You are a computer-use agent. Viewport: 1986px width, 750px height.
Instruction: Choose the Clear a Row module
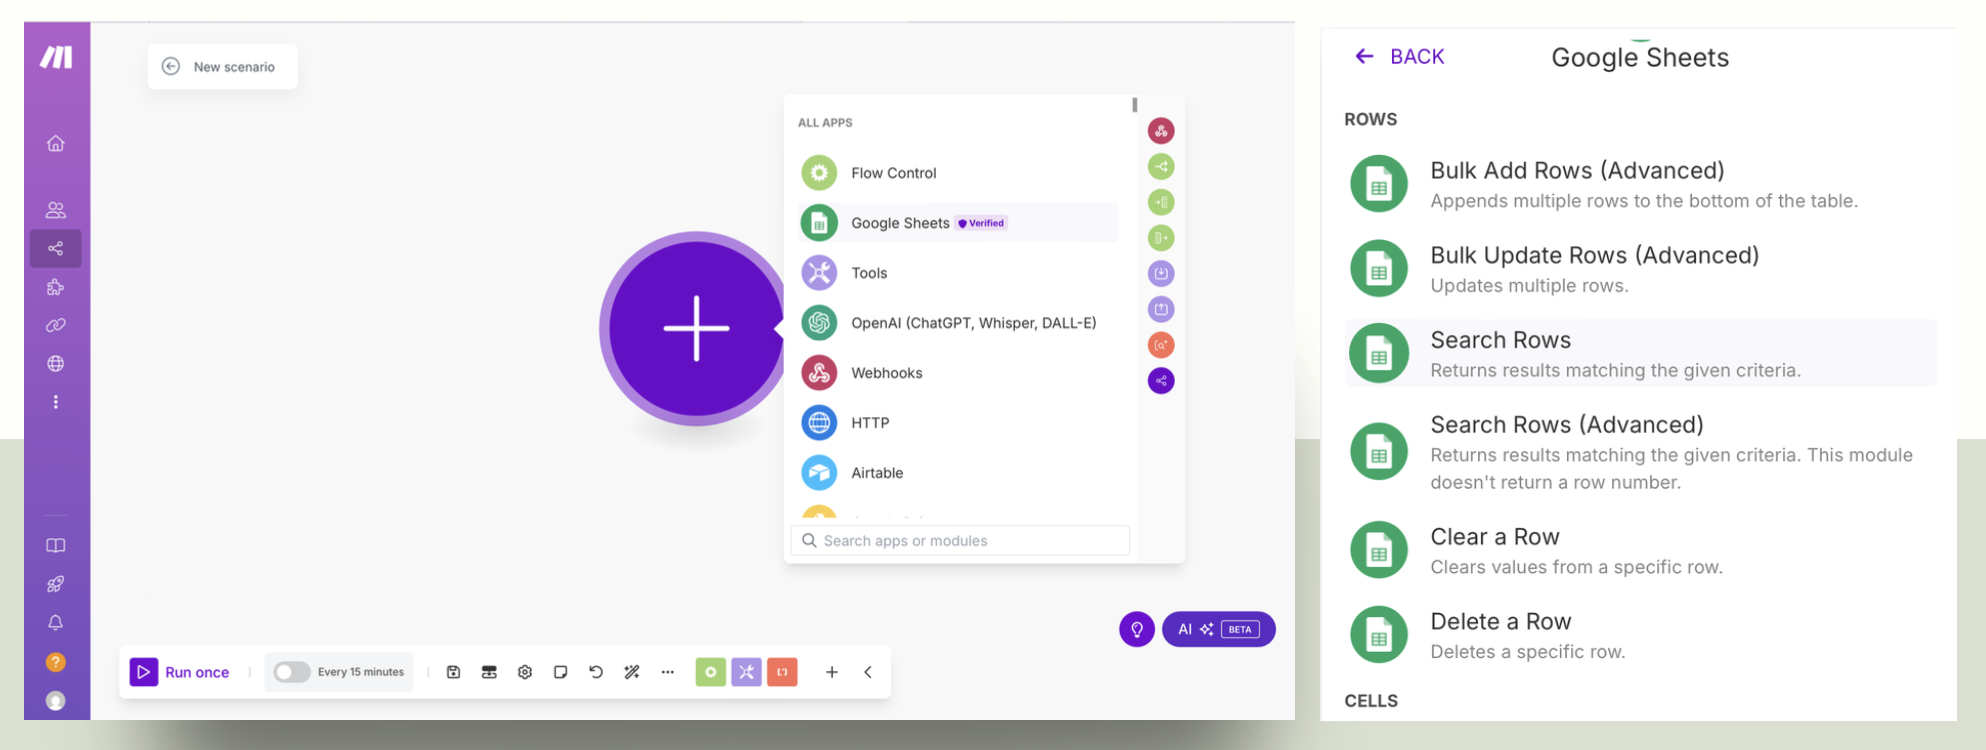pos(1641,550)
